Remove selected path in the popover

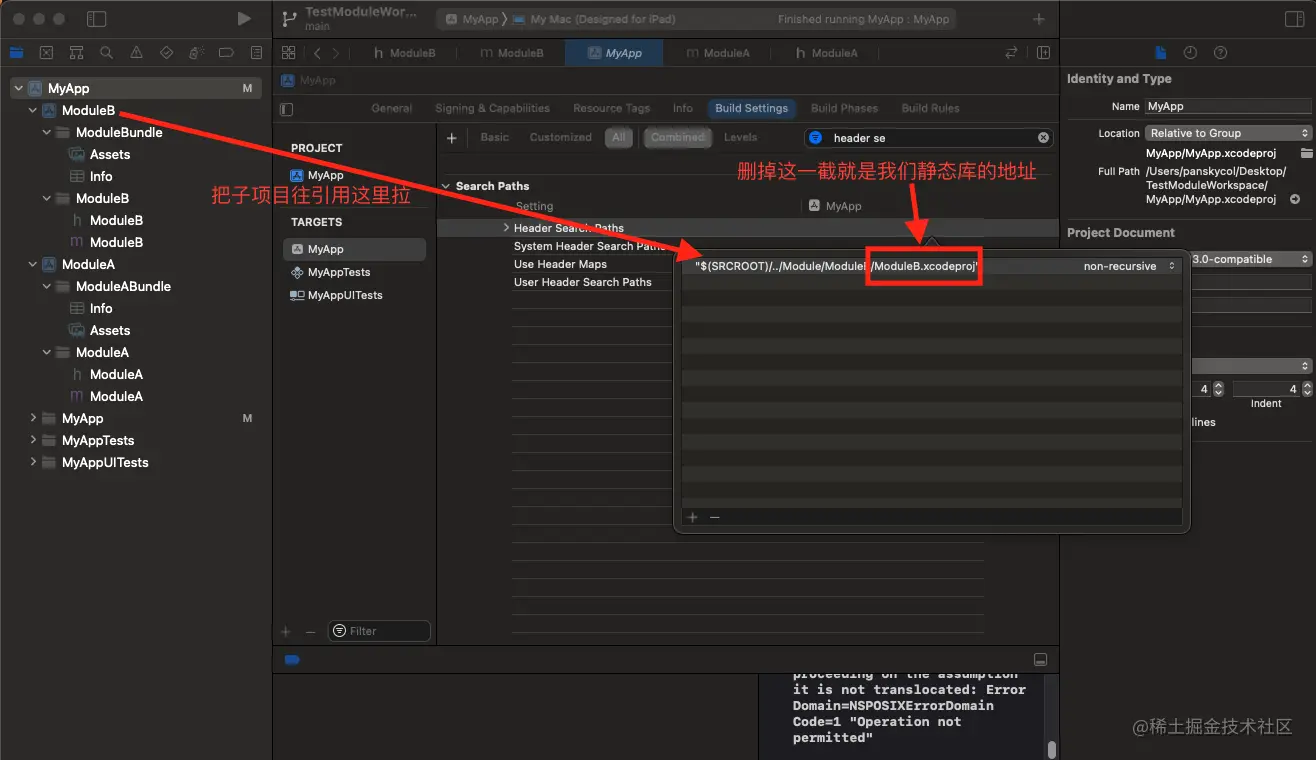coord(714,517)
